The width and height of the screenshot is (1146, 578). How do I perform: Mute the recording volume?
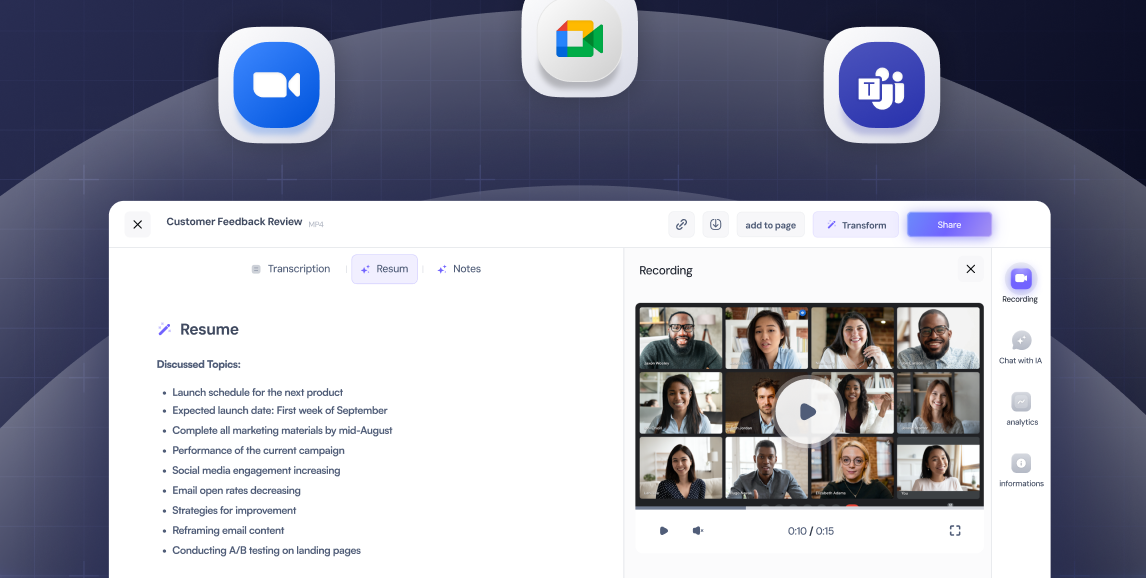(x=698, y=531)
